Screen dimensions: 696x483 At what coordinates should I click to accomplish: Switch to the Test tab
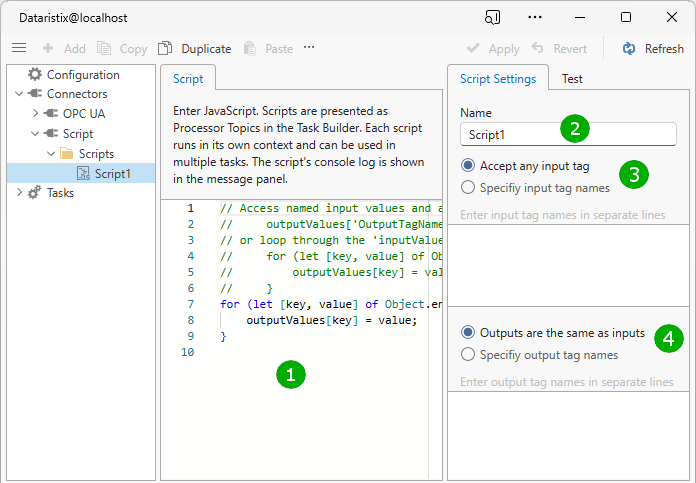pyautogui.click(x=572, y=79)
